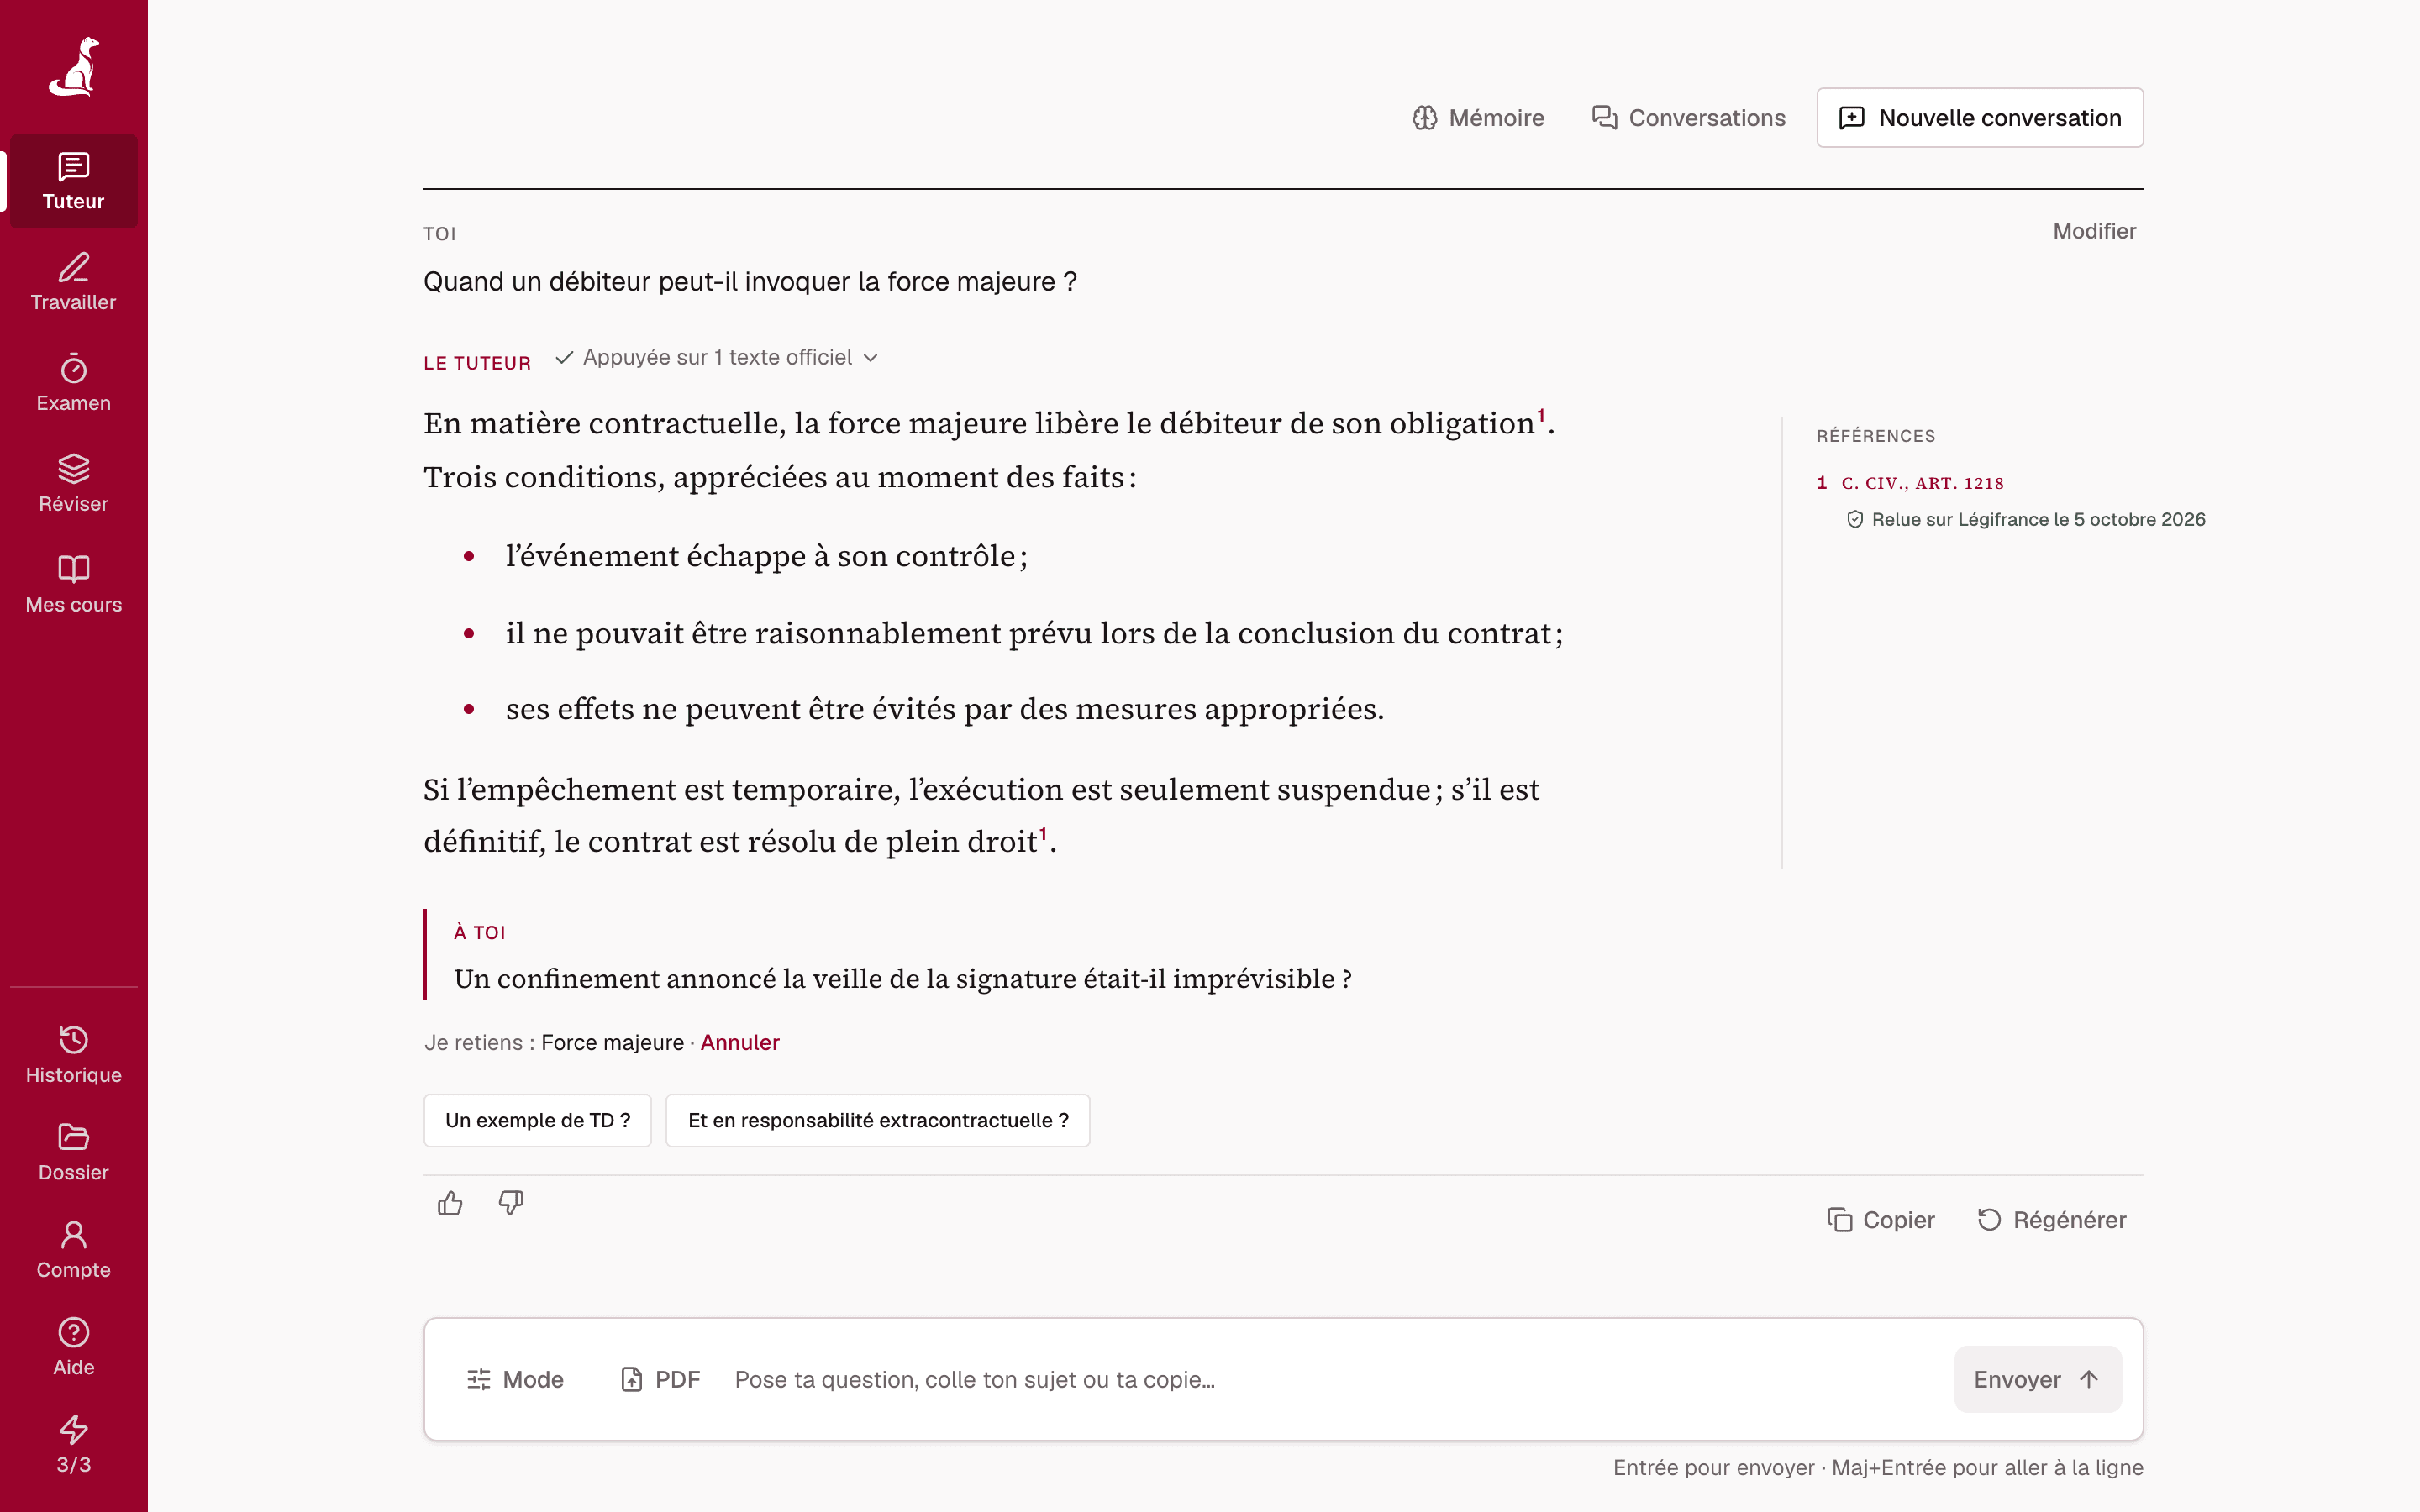The width and height of the screenshot is (2420, 1512).
Task: Click the dog logo in sidebar
Action: point(74,67)
